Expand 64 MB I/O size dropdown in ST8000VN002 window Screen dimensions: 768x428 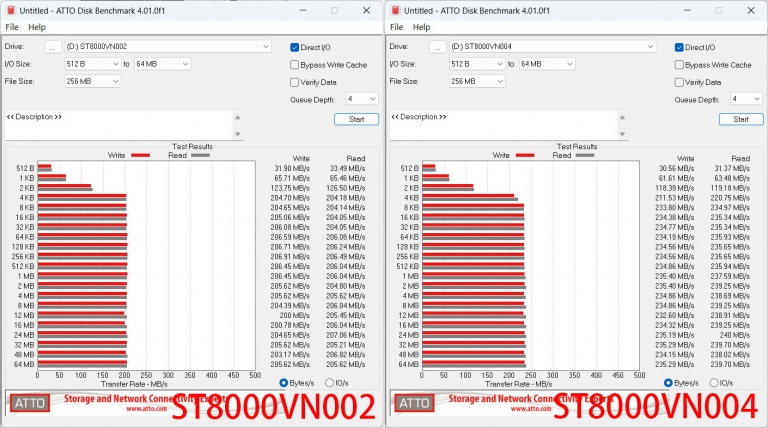[162, 64]
